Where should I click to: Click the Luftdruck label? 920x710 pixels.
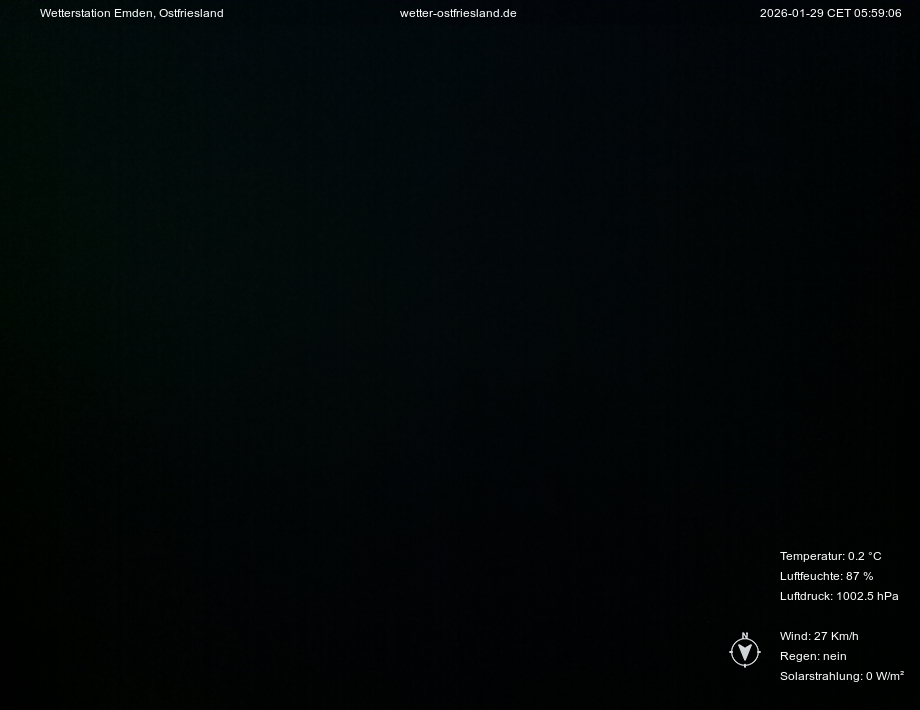click(805, 596)
